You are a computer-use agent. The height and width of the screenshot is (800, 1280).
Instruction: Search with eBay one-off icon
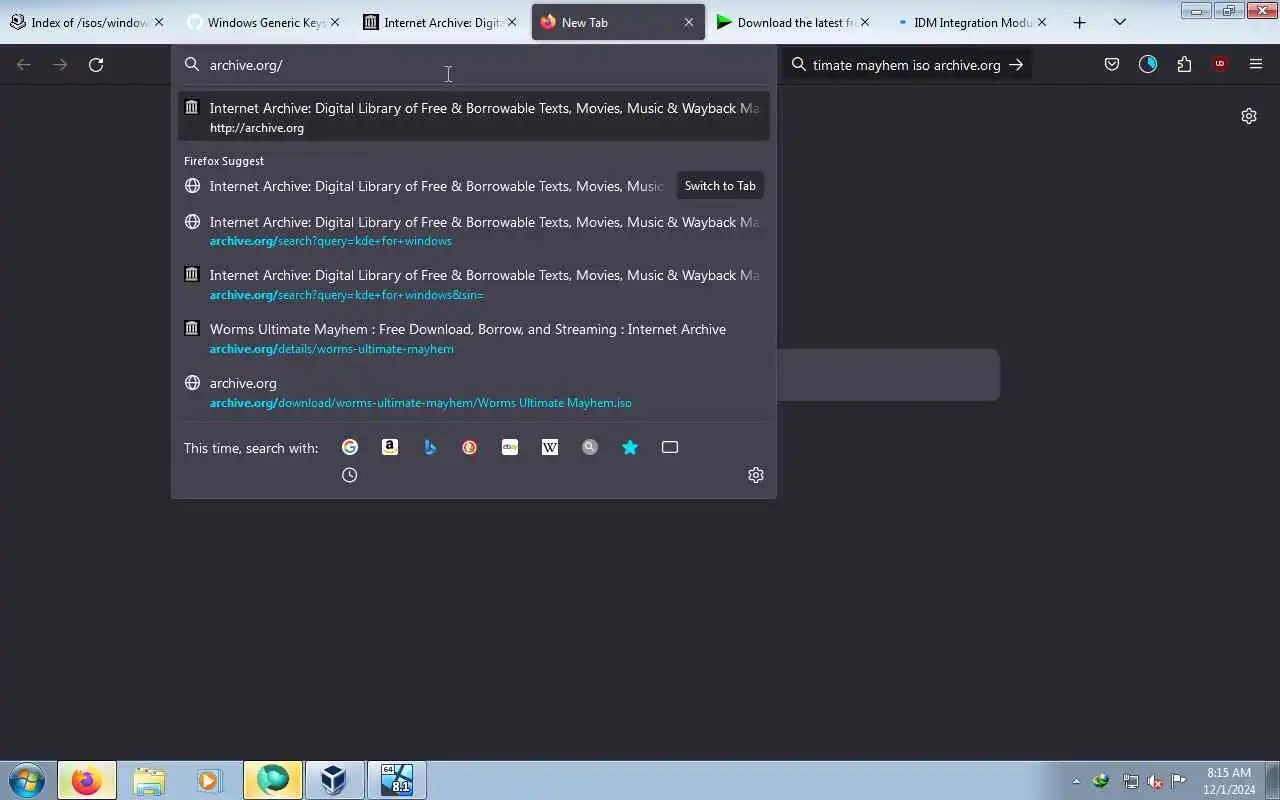510,447
